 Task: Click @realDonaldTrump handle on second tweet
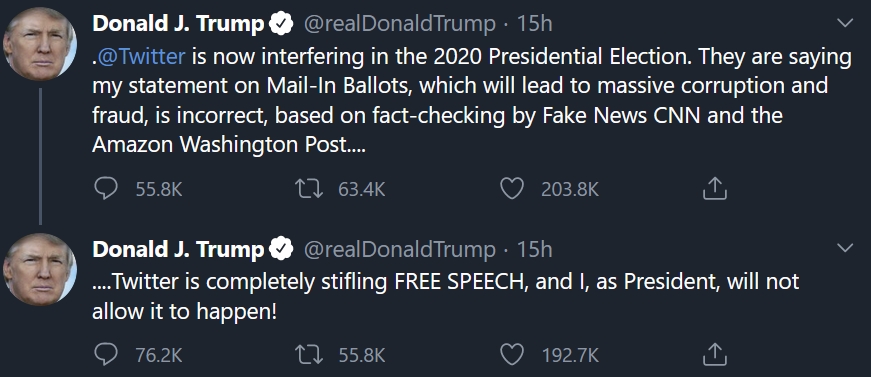tap(399, 249)
